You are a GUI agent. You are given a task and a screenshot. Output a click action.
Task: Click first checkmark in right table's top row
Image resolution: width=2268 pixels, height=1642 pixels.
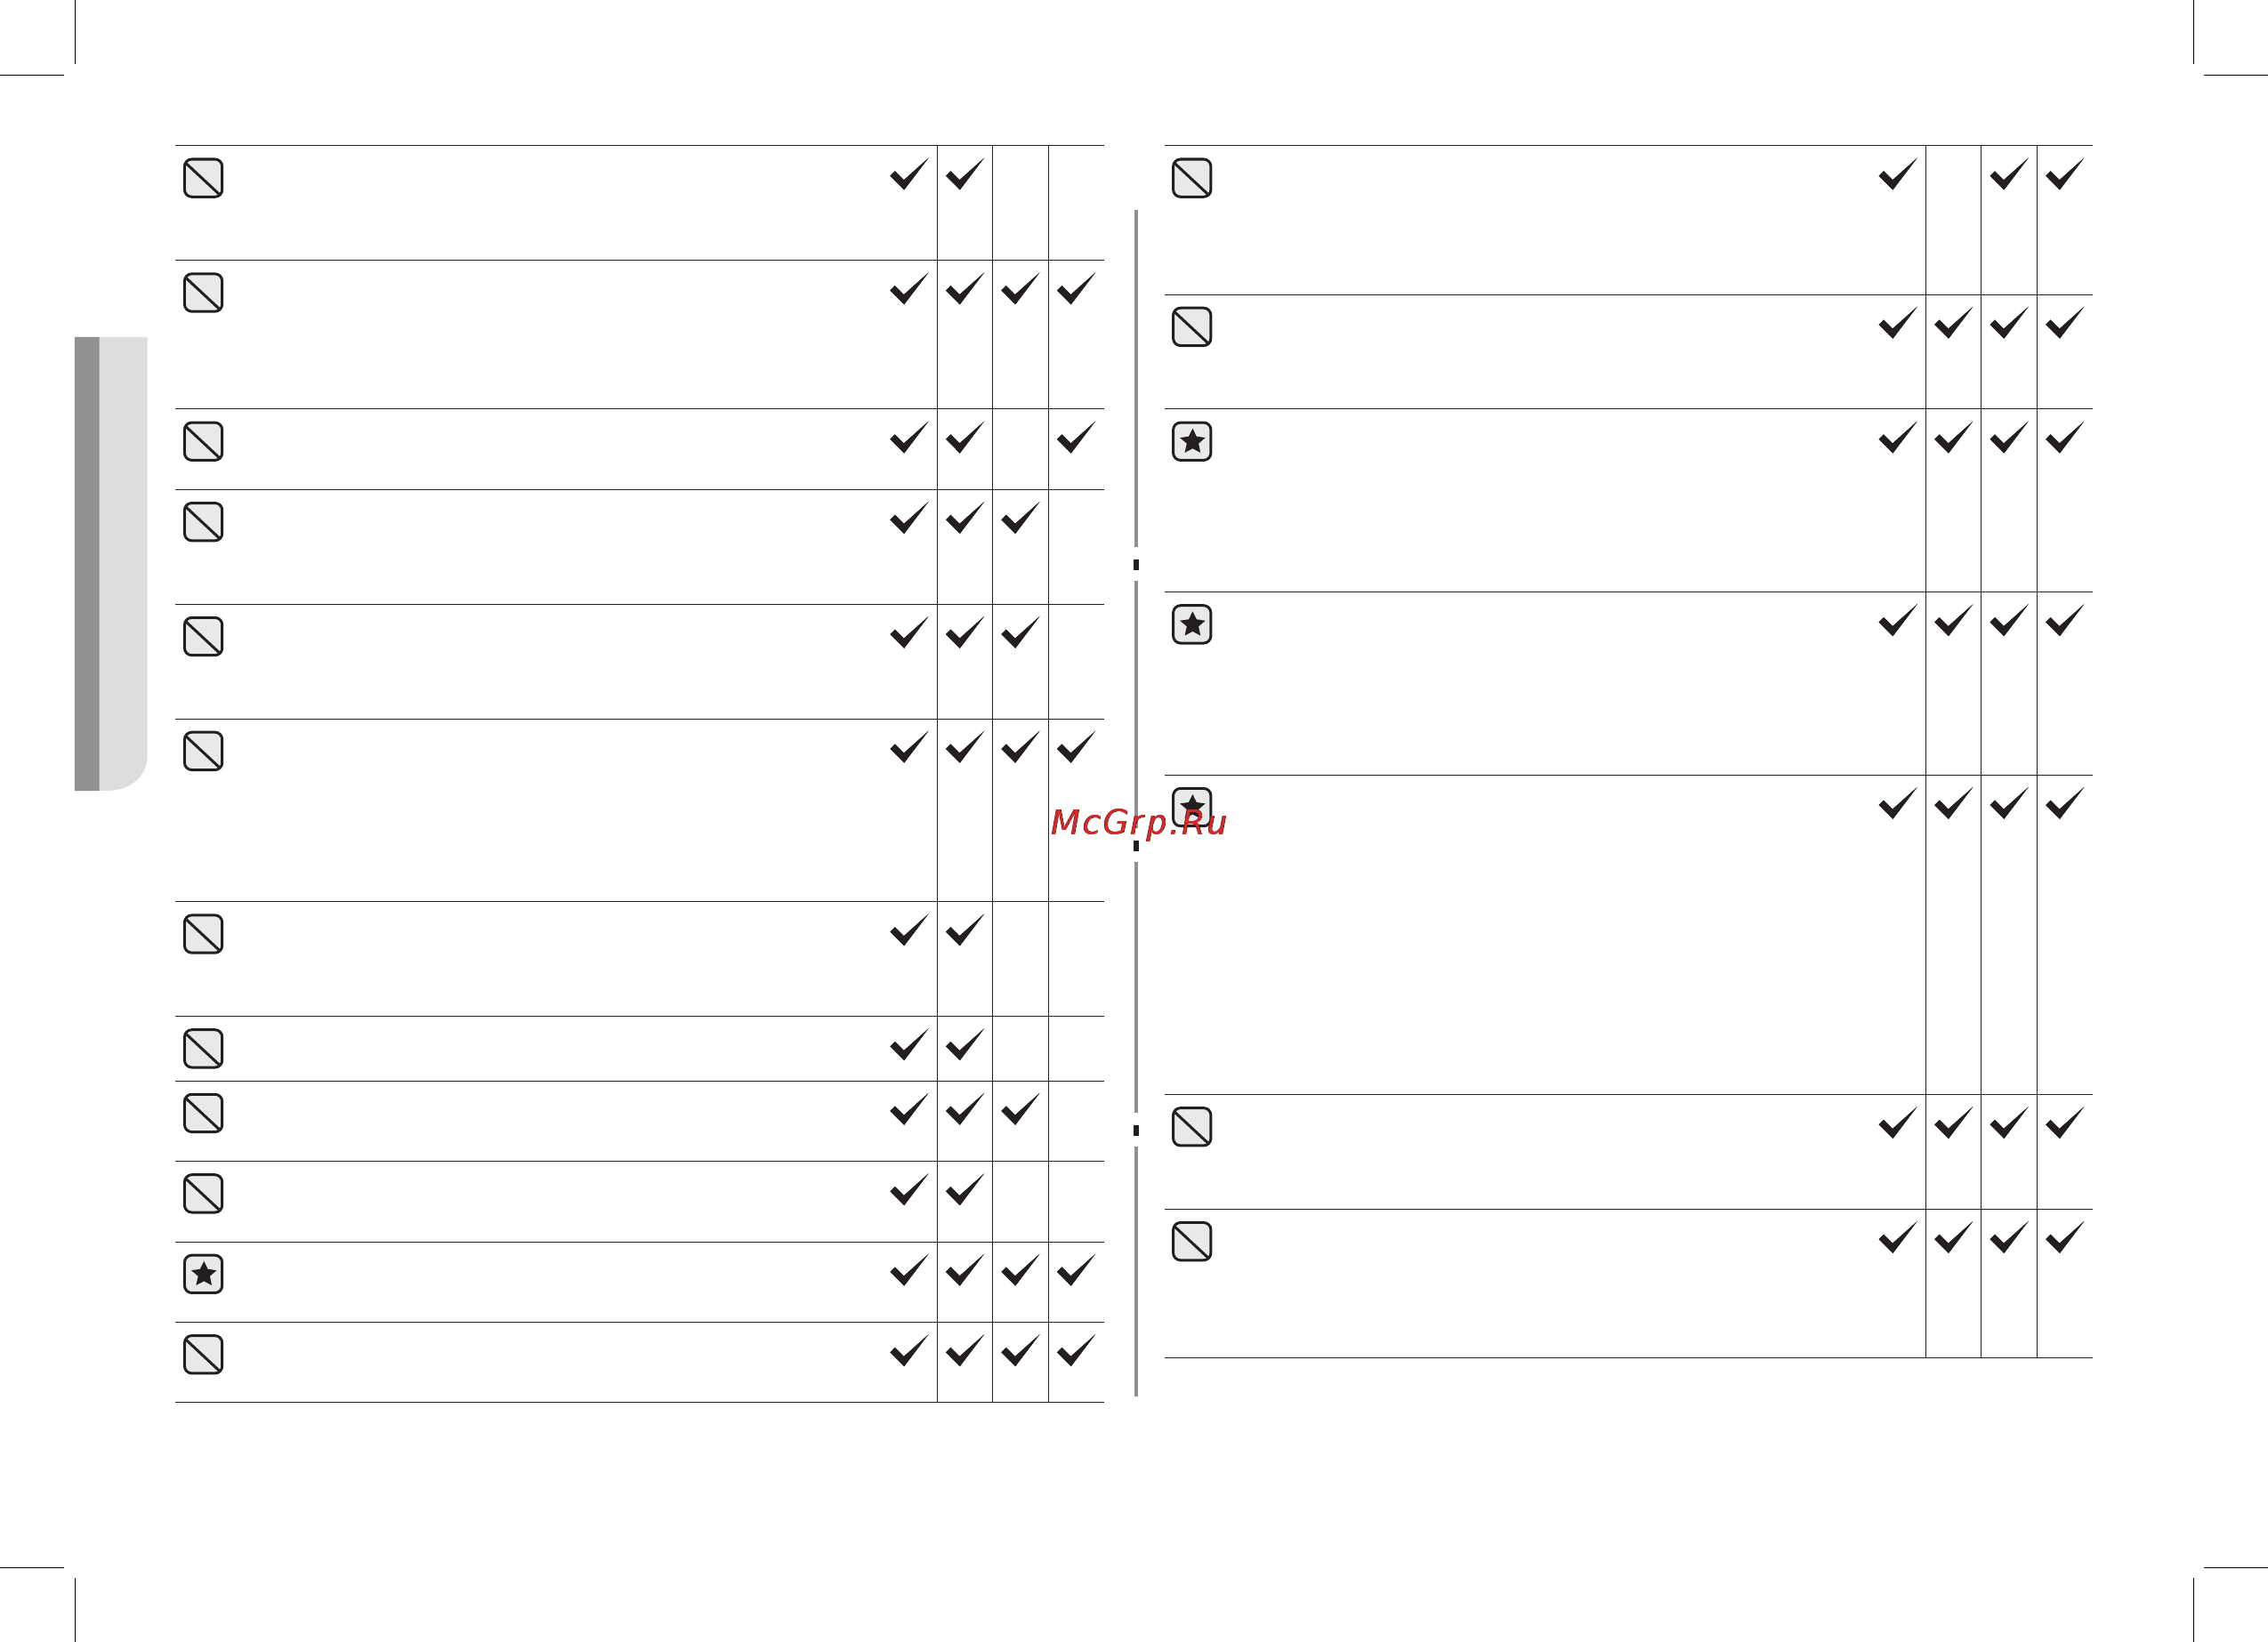(1898, 173)
